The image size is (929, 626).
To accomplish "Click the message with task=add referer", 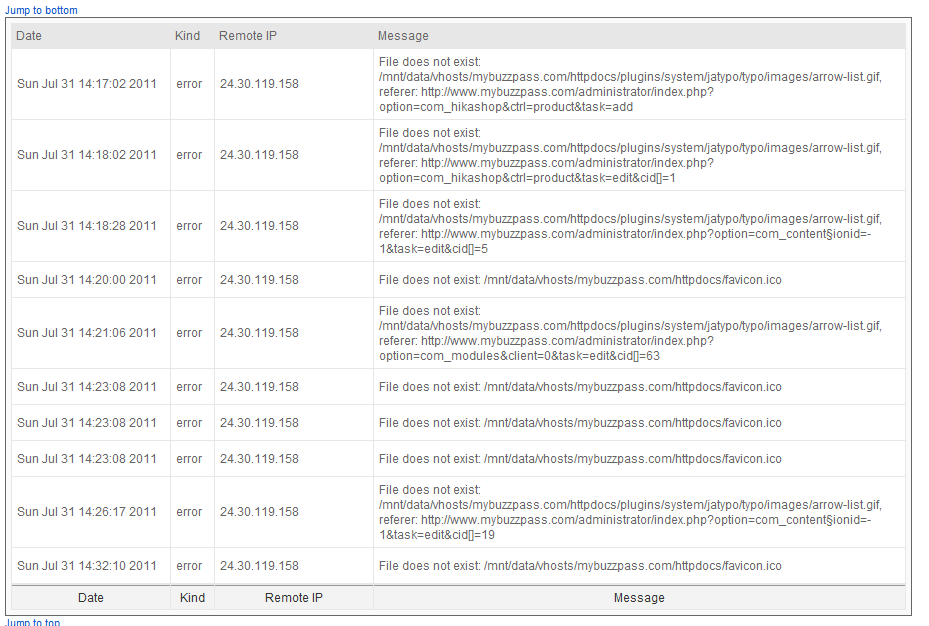I will point(630,84).
